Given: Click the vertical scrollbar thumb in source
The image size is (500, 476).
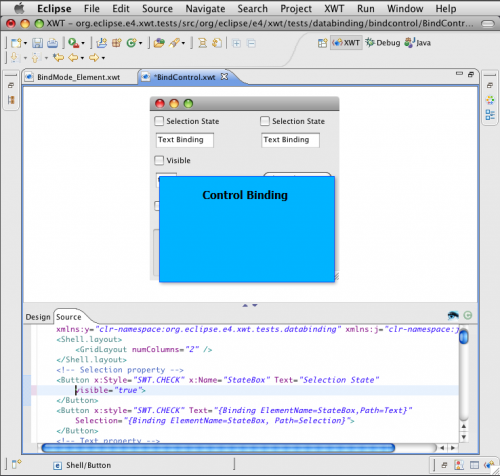Looking at the screenshot, I should pyautogui.click(x=463, y=337).
